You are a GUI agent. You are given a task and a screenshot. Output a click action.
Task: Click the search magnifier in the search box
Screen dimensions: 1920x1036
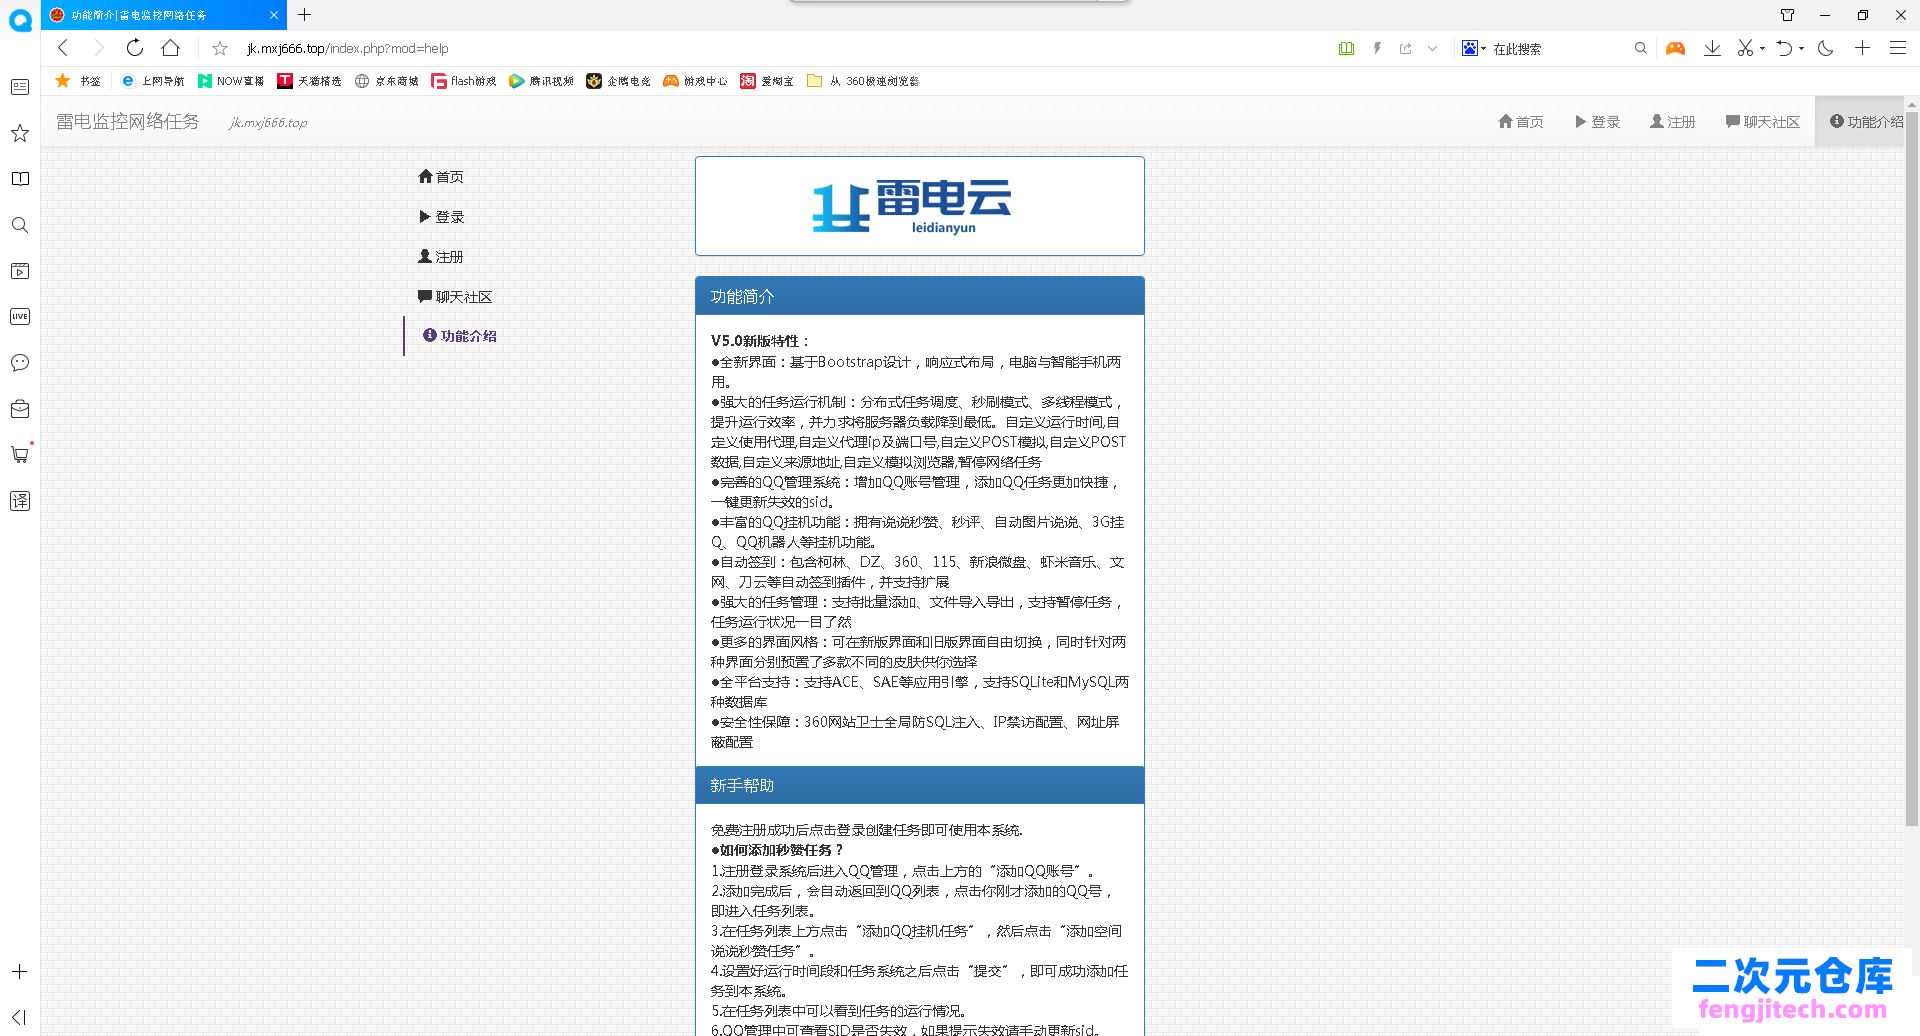(x=1640, y=48)
